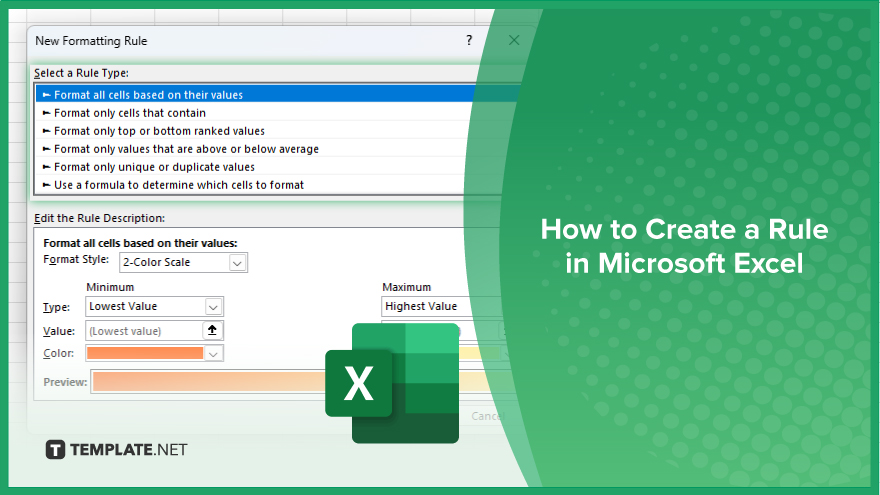The image size is (880, 495).
Task: Click the 'Minimum' column heading
Action: point(110,287)
